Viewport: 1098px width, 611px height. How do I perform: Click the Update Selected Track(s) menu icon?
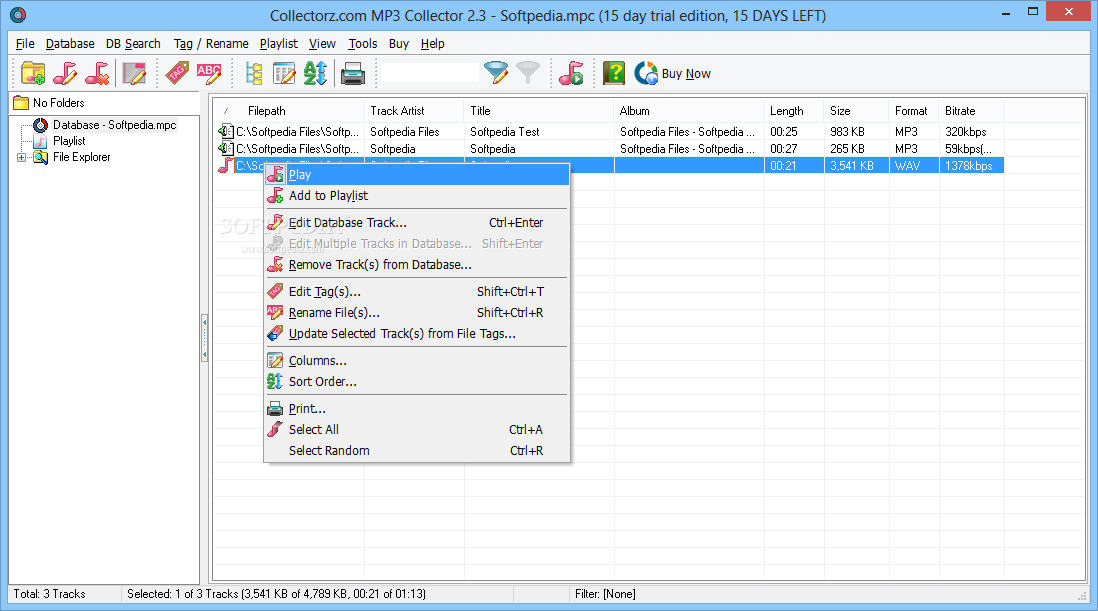click(275, 333)
